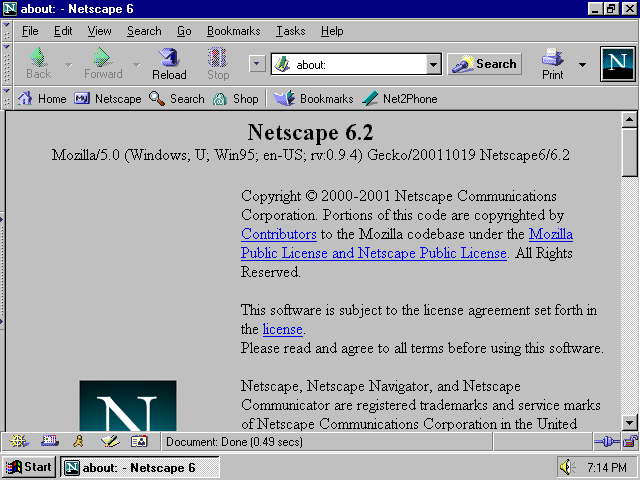Collapse the navigation toolbar grippy
Image resolution: width=640 pixels, height=480 pixels.
(7, 64)
